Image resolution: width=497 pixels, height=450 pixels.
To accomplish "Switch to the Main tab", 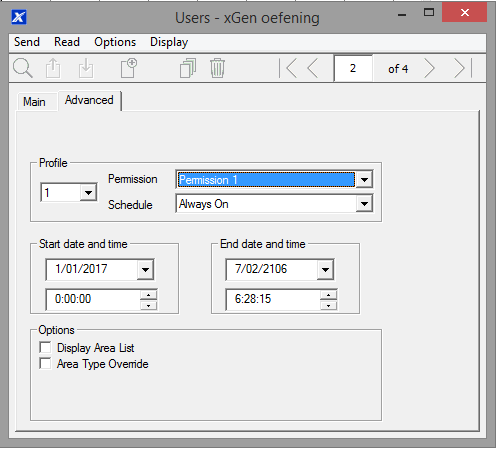I will coord(34,102).
